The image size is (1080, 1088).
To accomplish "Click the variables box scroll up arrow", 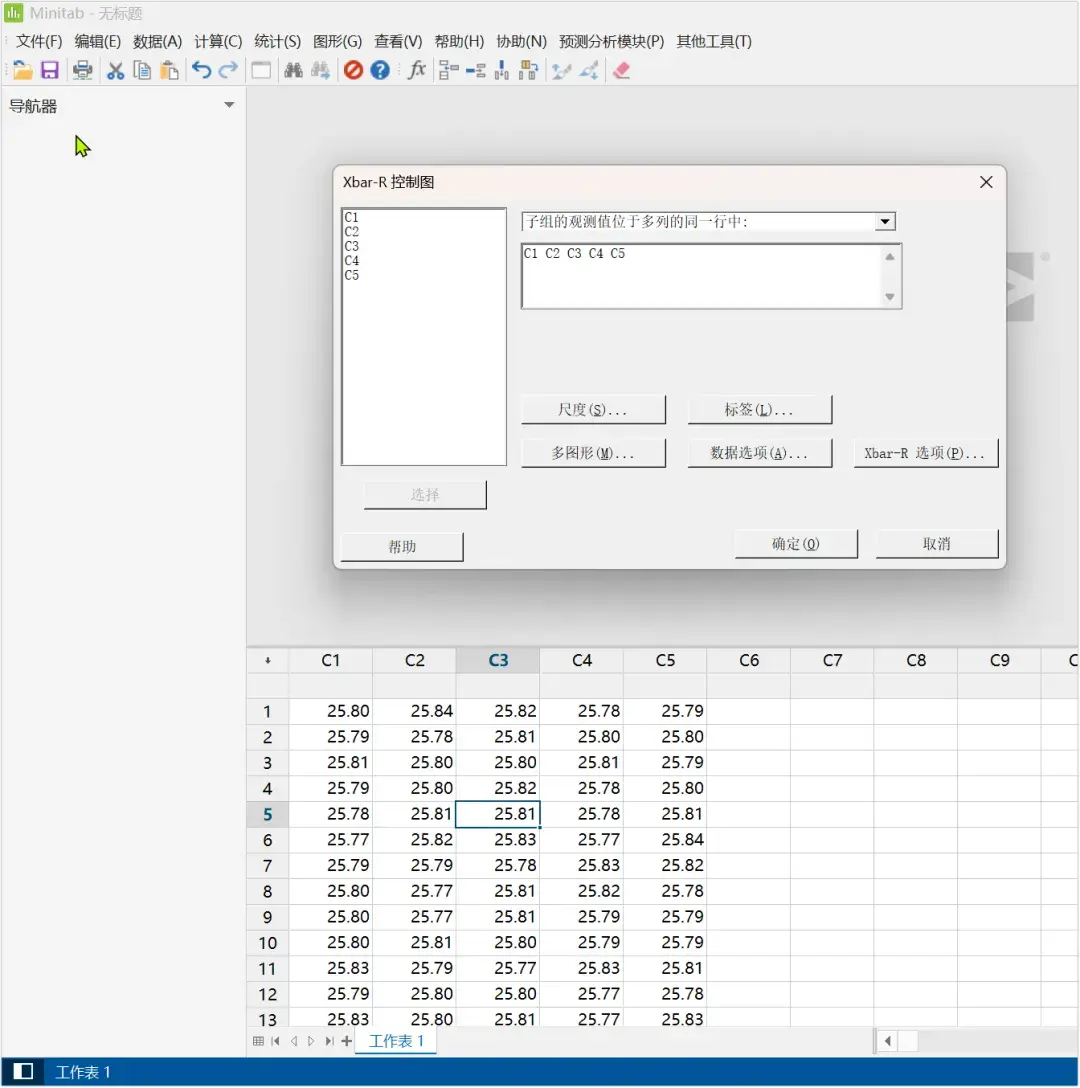I will [x=890, y=257].
